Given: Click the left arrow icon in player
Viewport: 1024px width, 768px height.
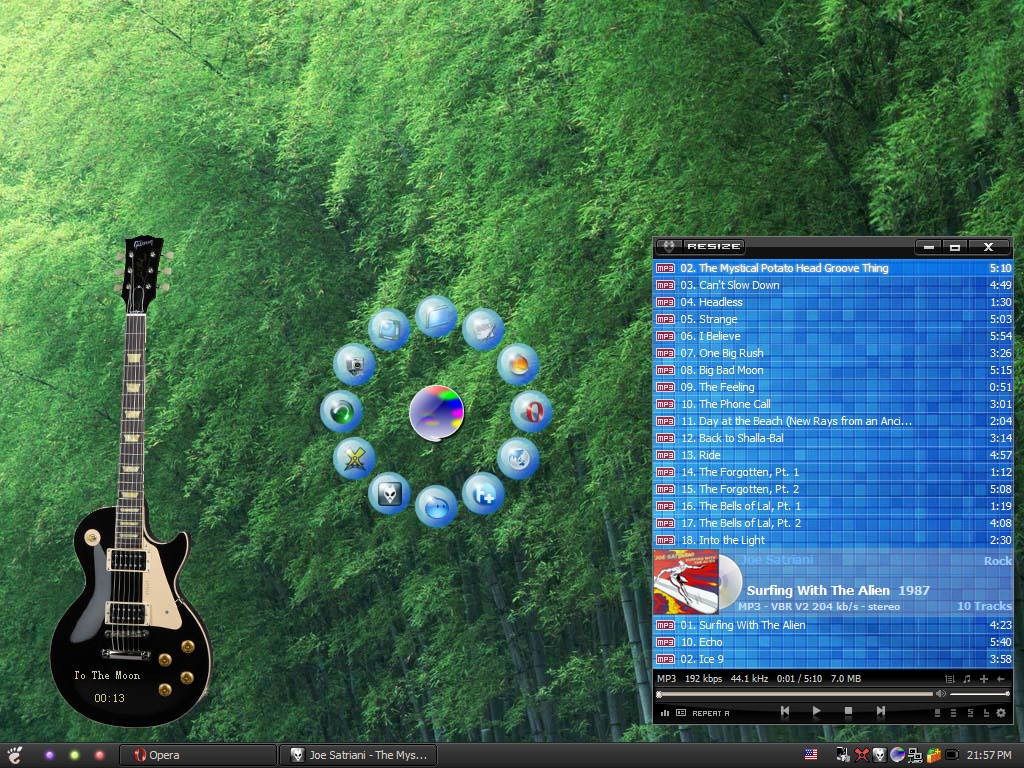Looking at the screenshot, I should click(1000, 679).
